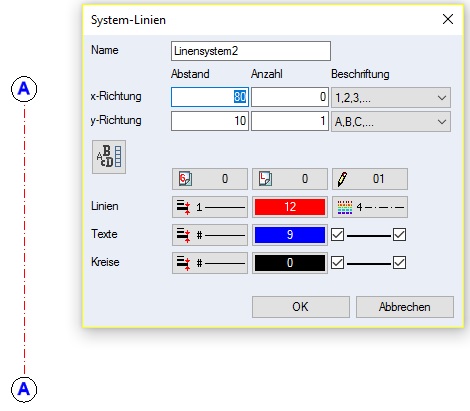
Task: Toggle the left checkbox in the Texte row
Action: [337, 235]
